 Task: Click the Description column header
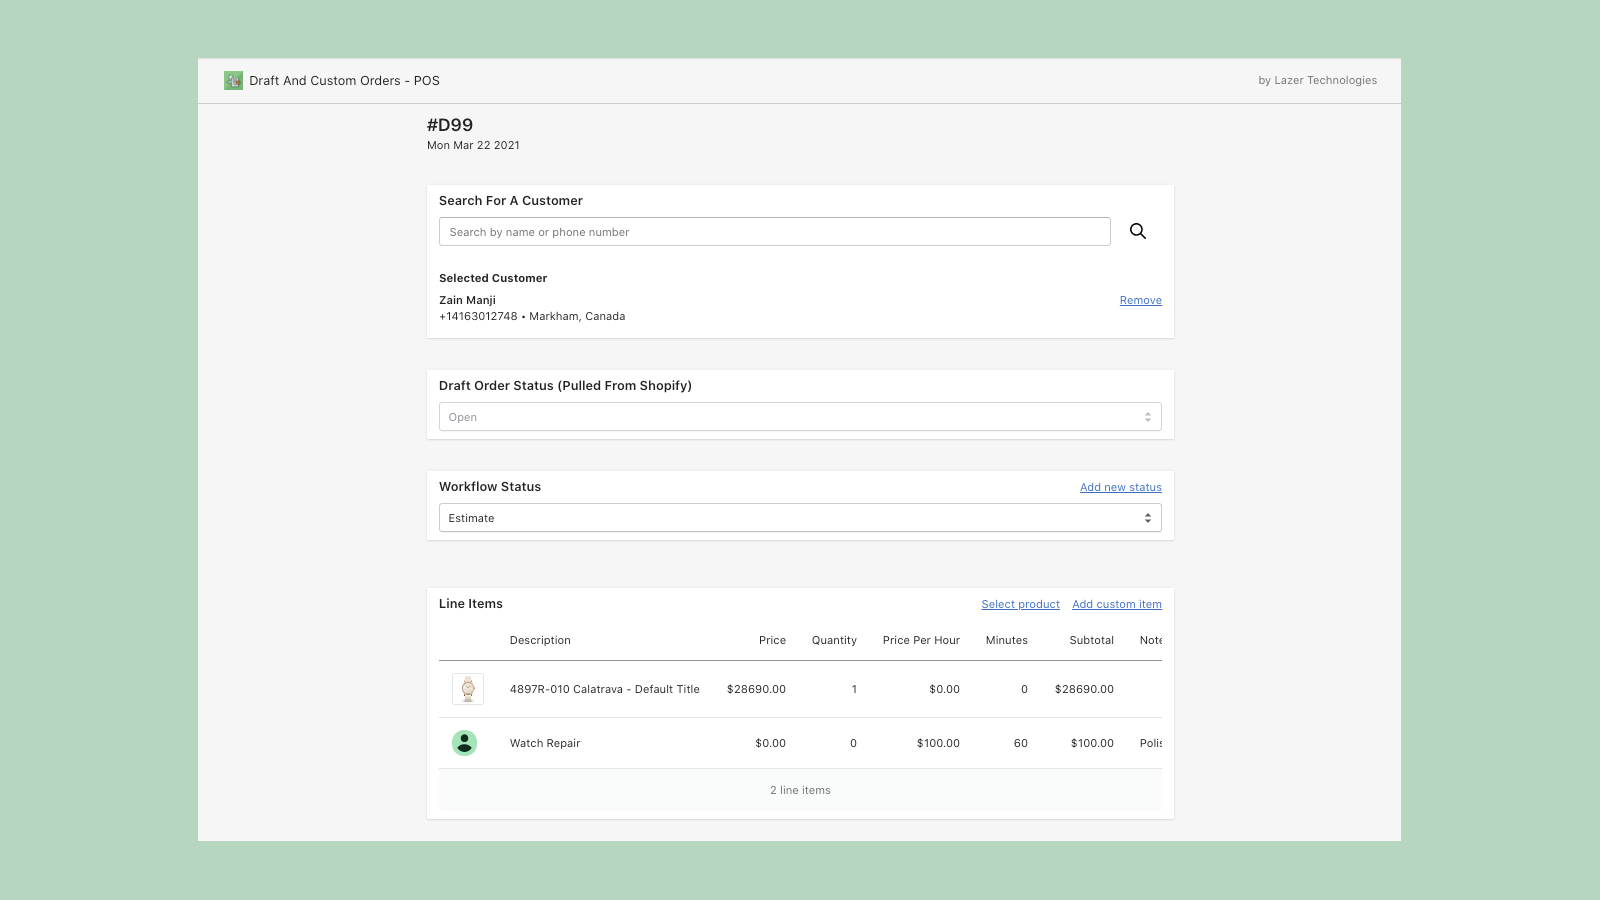coord(540,640)
